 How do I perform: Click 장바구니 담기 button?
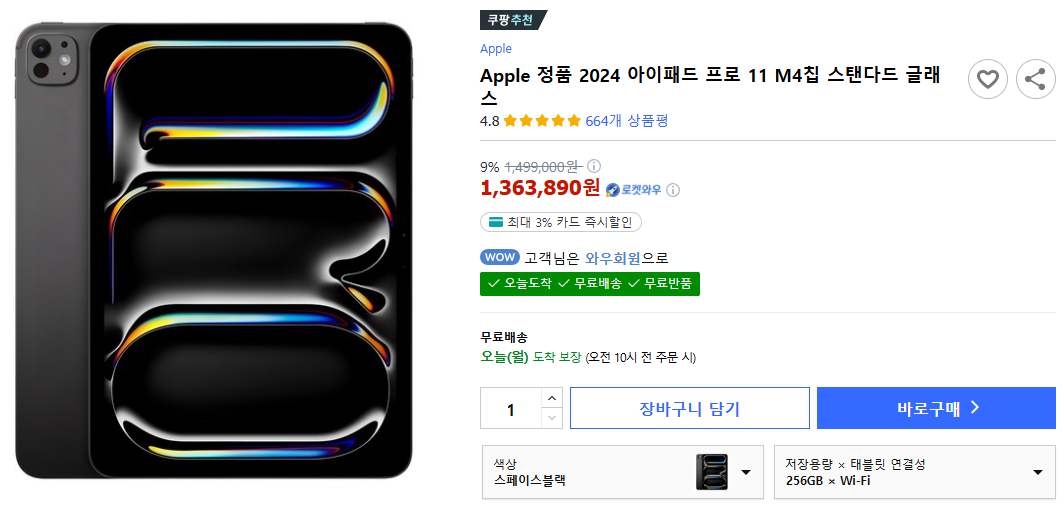pyautogui.click(x=689, y=408)
